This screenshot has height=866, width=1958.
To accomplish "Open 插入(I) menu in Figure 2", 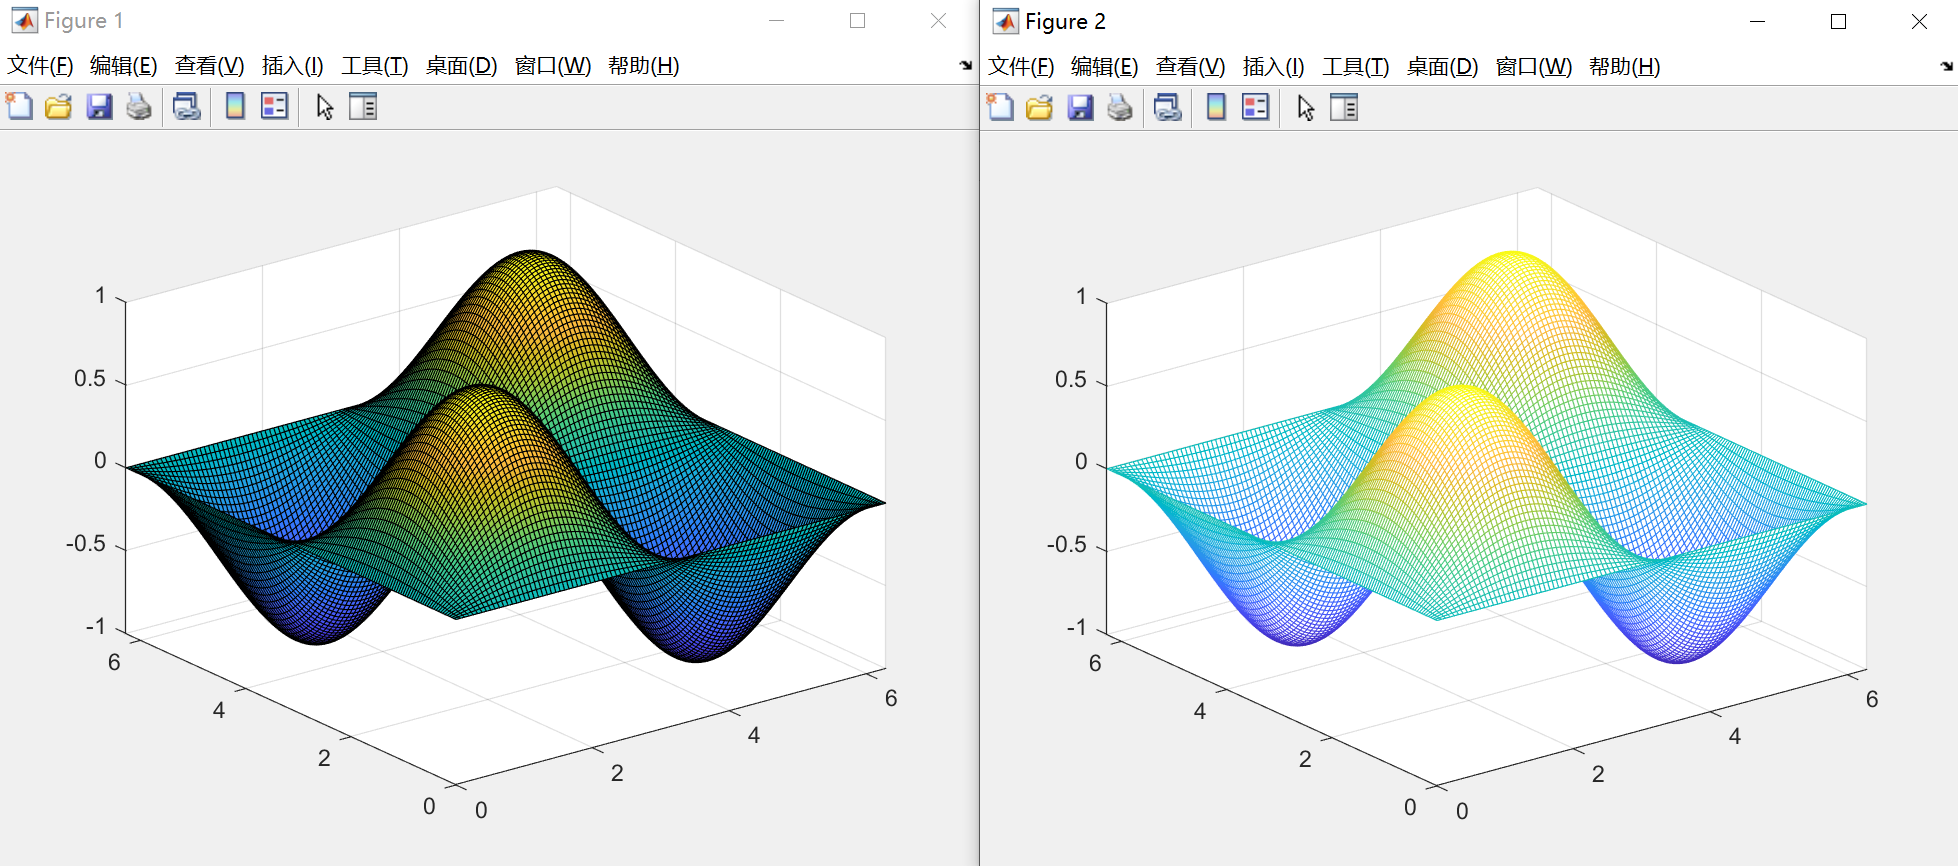I will click(1273, 67).
